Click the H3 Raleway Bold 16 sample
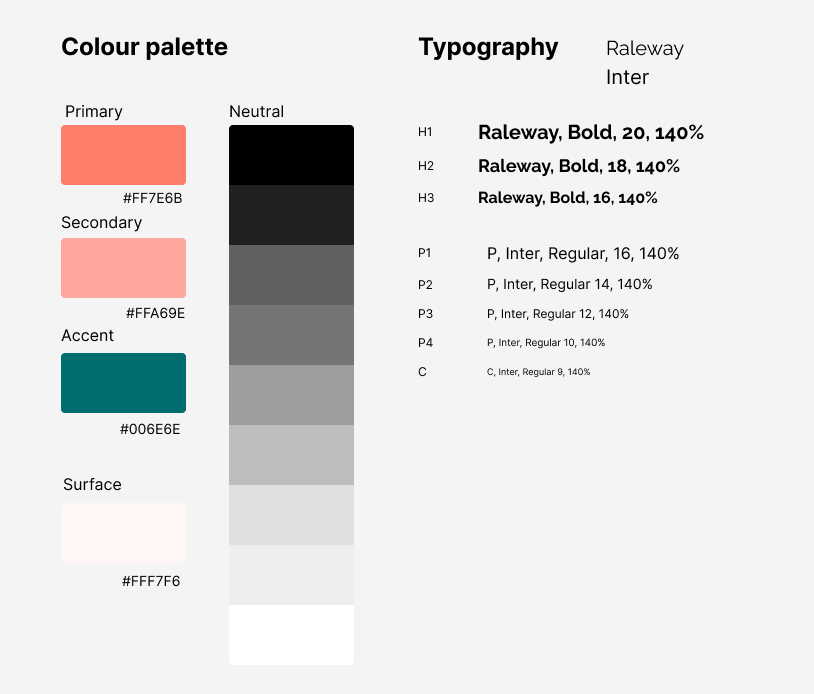The width and height of the screenshot is (814, 694). 567,198
